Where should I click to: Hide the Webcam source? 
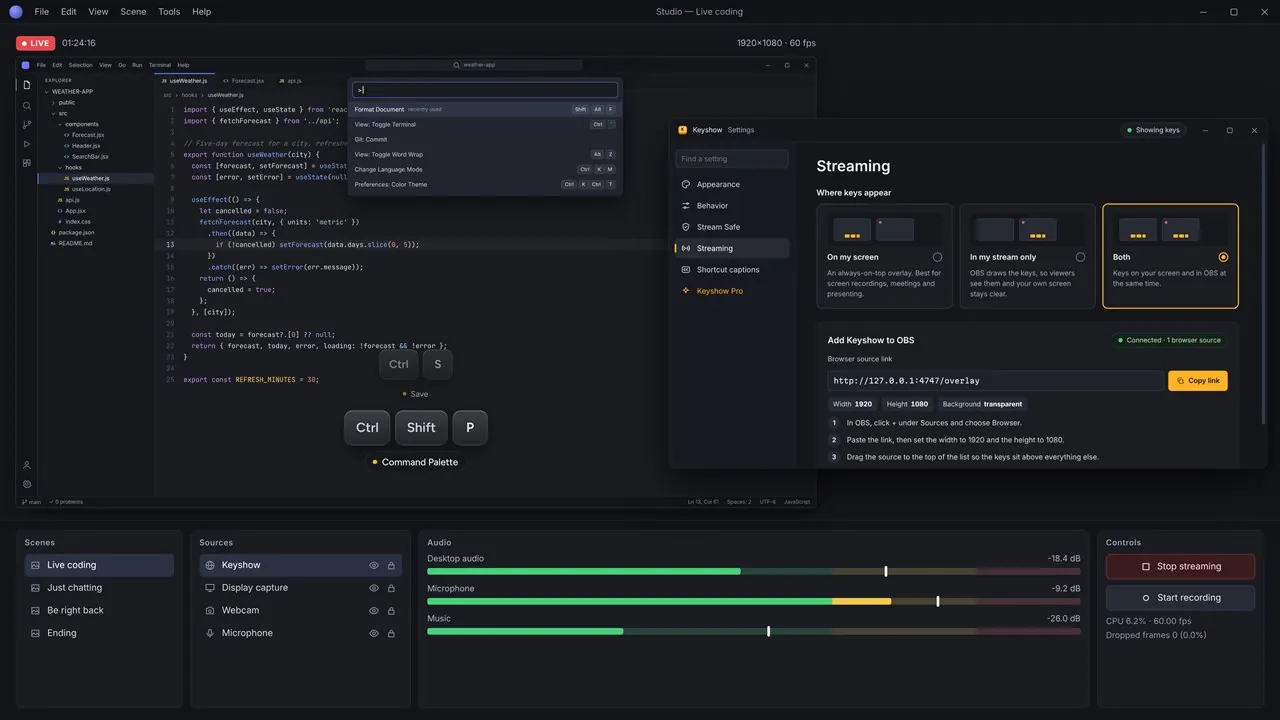[x=374, y=610]
